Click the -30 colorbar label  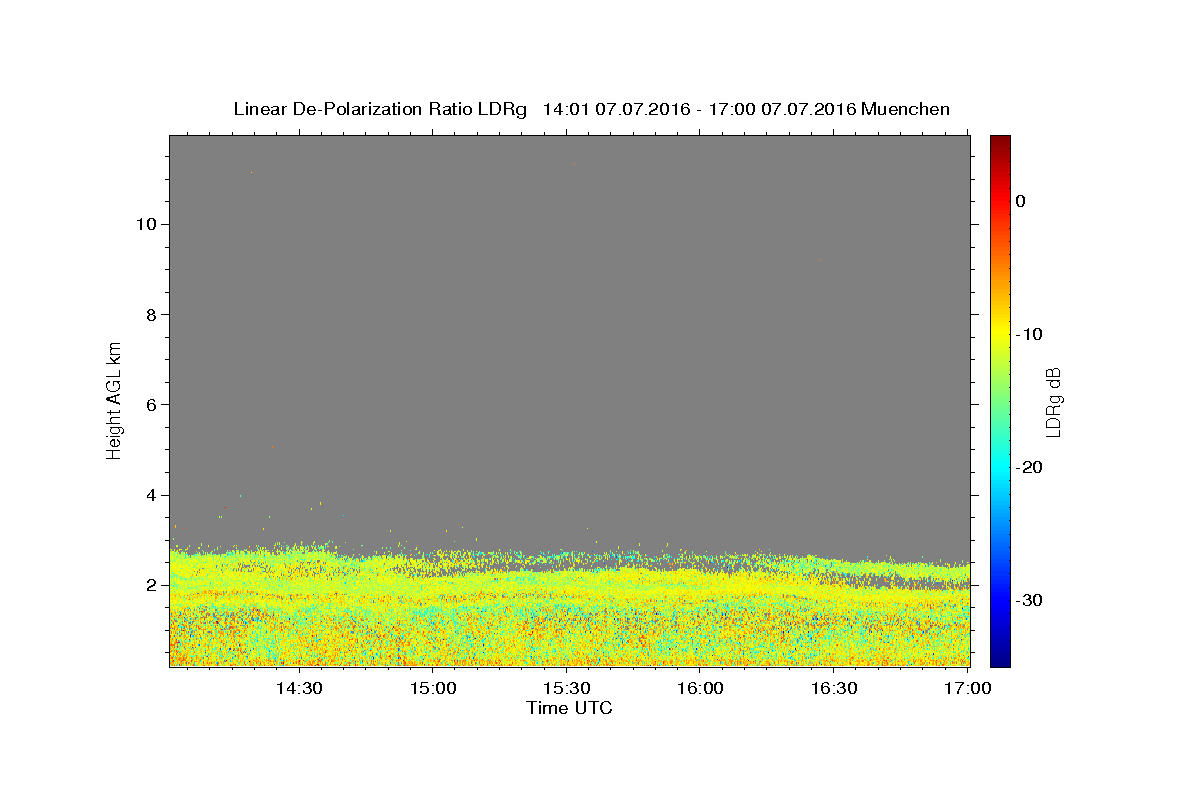1030,600
